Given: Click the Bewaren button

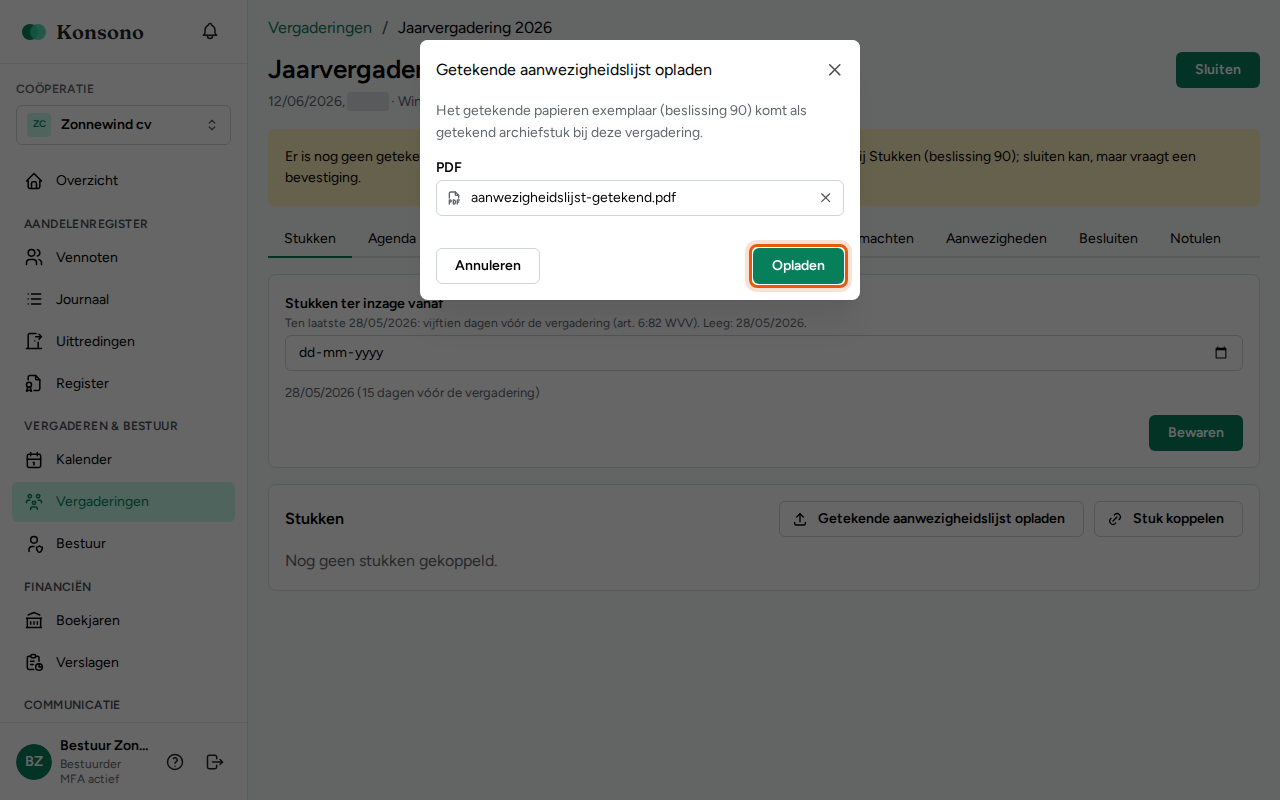Looking at the screenshot, I should [1196, 433].
